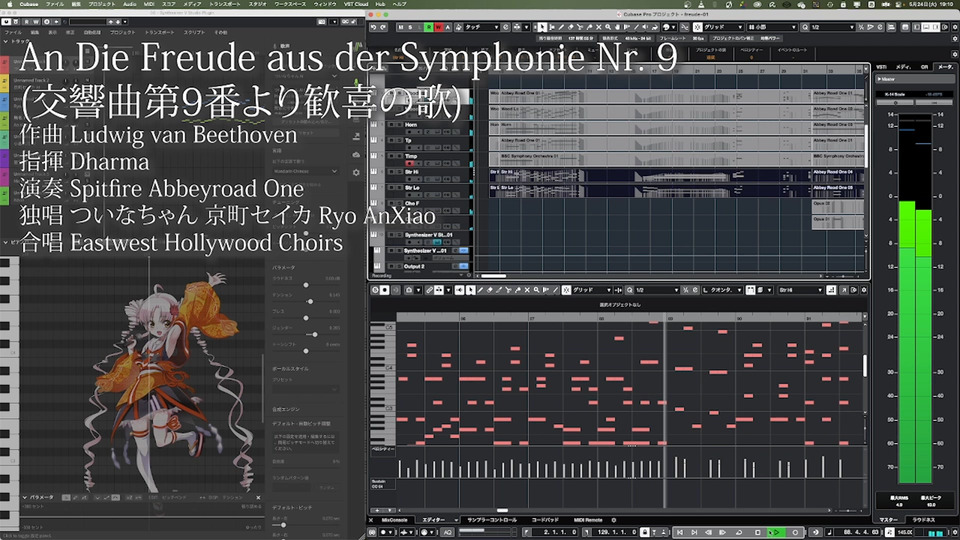Viewport: 960px width, 540px height.
Task: Select scissors tool in Key Editor toolbar
Action: [508, 290]
